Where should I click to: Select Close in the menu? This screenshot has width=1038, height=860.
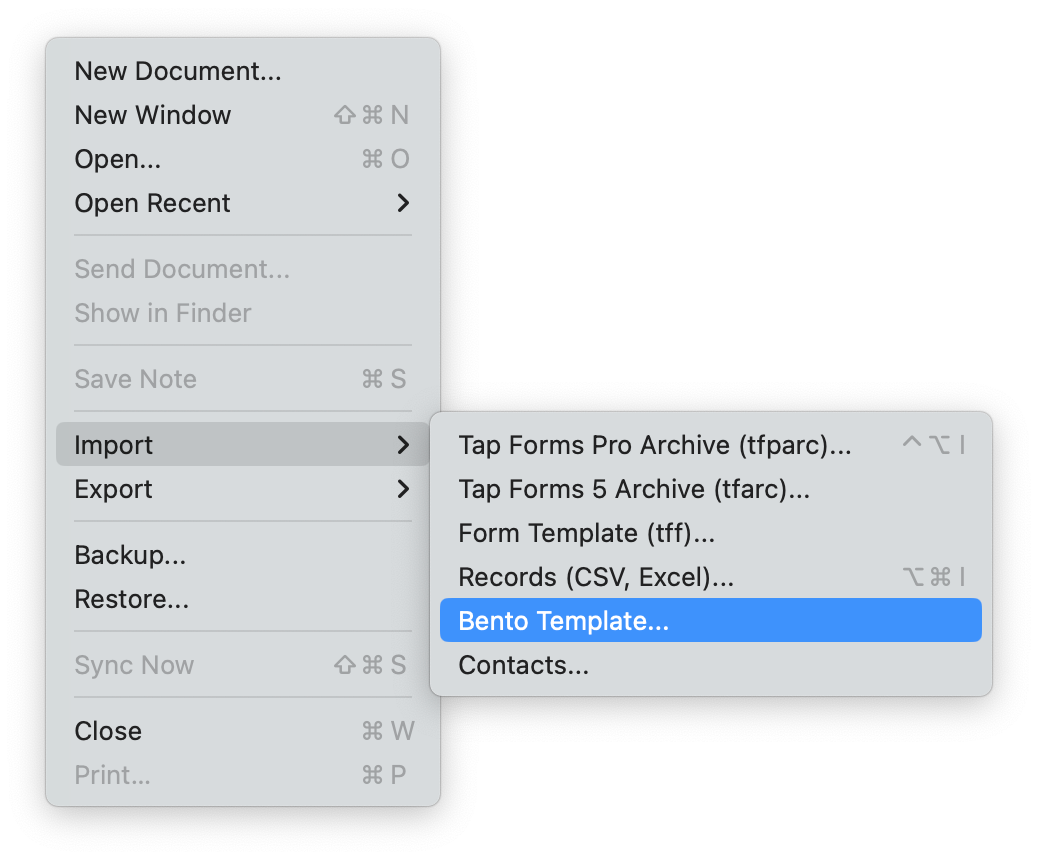point(242,731)
